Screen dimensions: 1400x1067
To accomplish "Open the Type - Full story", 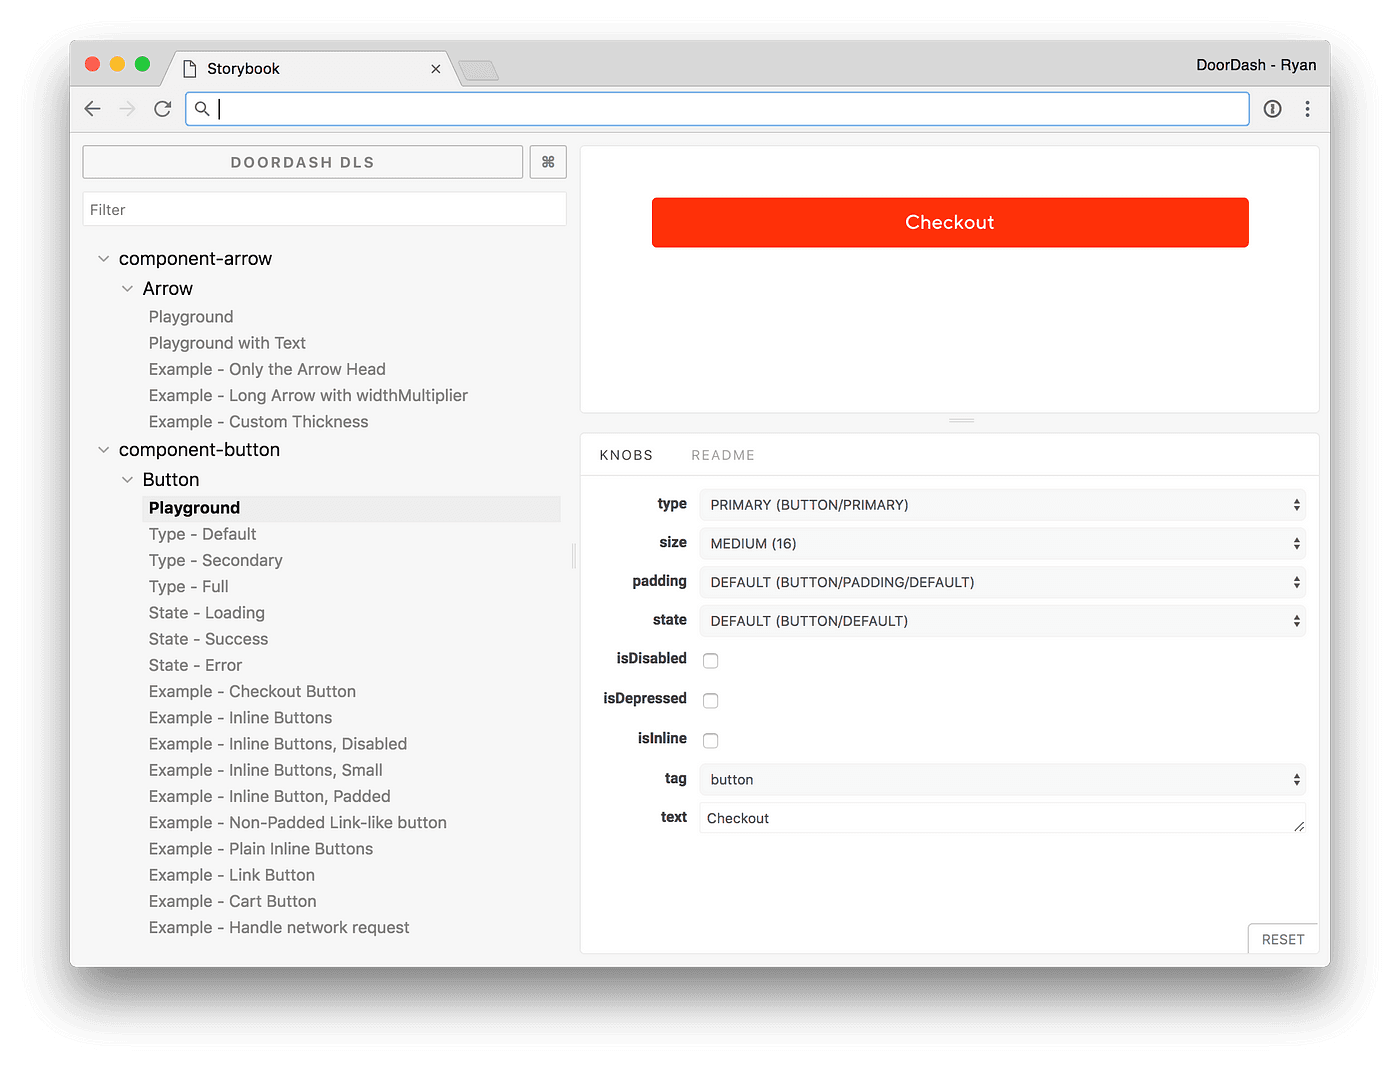I will [188, 586].
